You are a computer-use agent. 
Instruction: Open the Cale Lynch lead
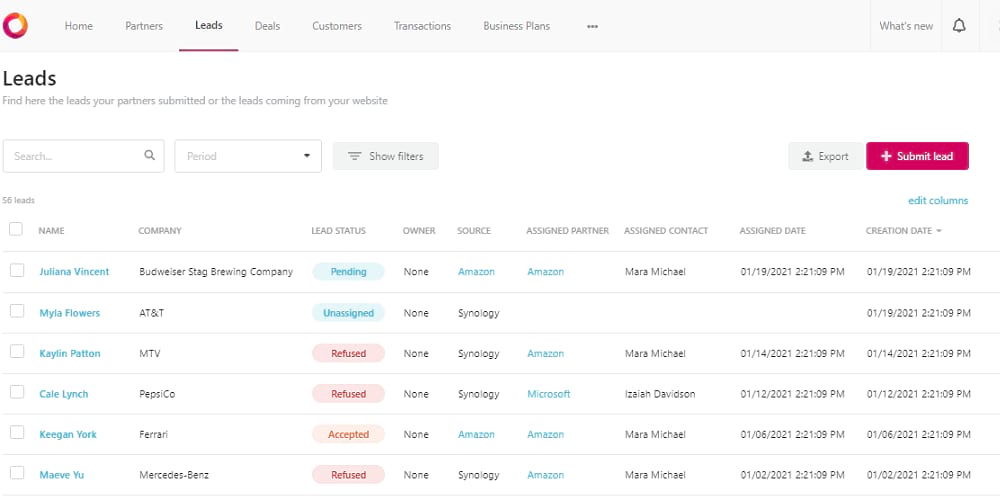pyautogui.click(x=64, y=394)
